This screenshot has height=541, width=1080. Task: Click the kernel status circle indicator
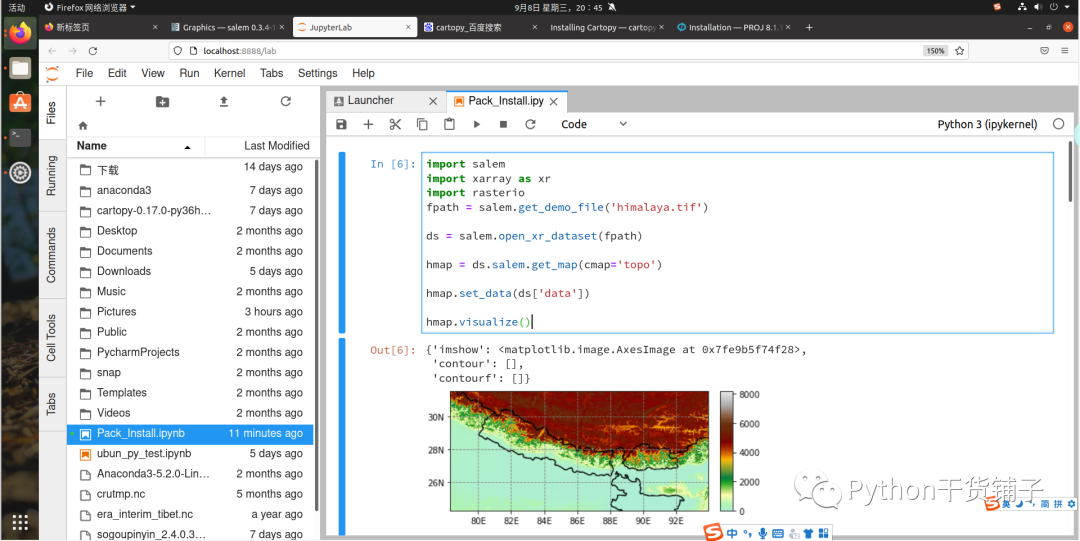(1059, 125)
